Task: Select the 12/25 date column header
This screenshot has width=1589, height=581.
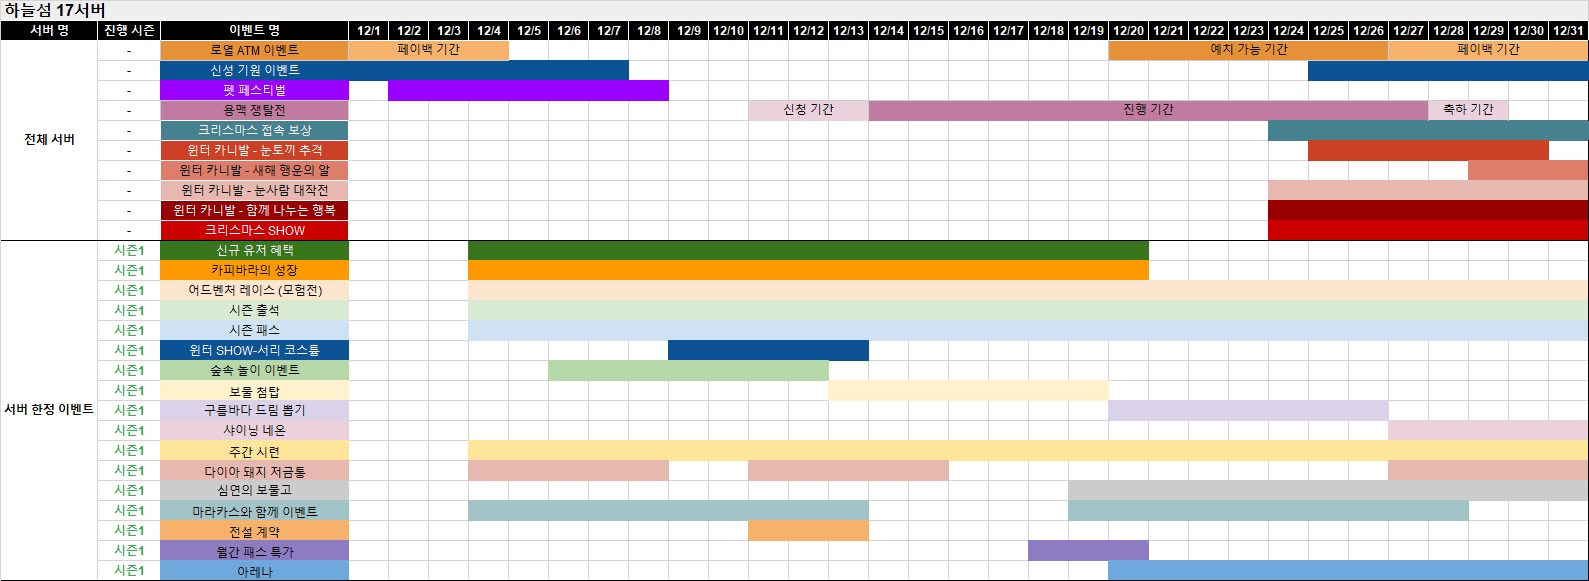Action: [x=1328, y=30]
